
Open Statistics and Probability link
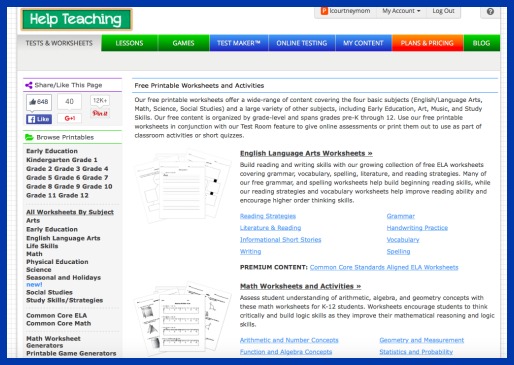[416, 352]
